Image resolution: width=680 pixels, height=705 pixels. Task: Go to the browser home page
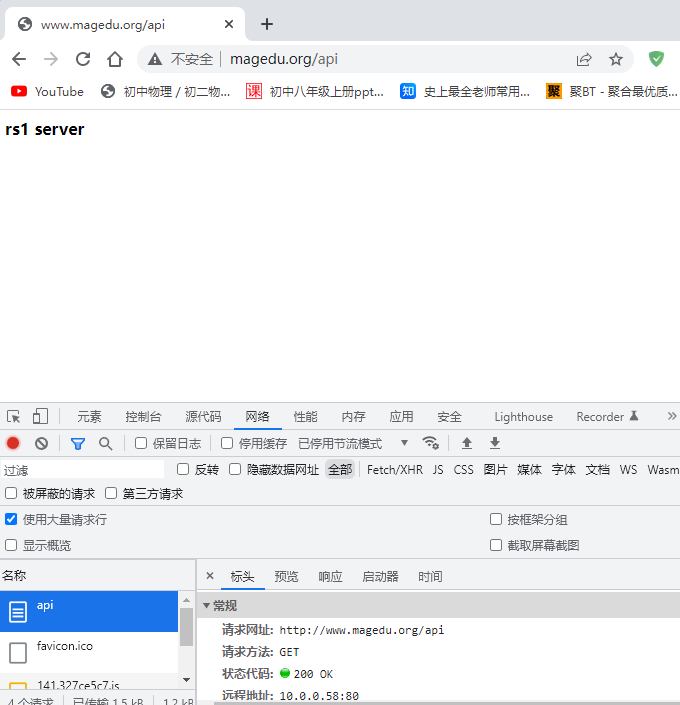coord(115,59)
